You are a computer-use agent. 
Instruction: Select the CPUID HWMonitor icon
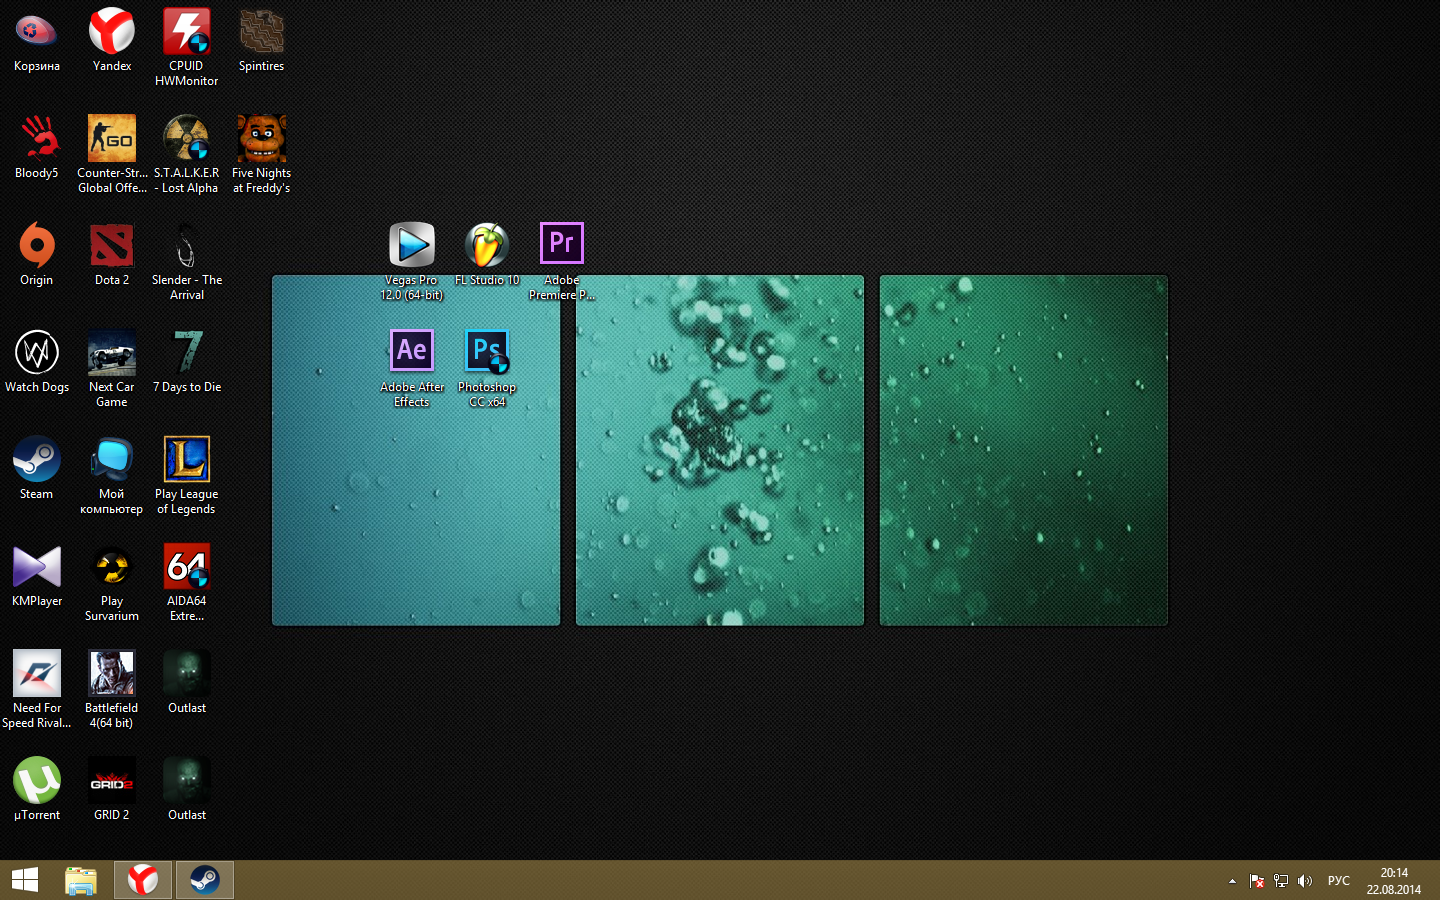coord(186,32)
